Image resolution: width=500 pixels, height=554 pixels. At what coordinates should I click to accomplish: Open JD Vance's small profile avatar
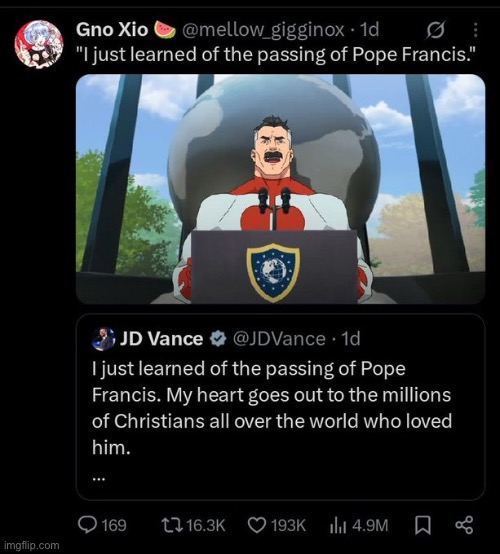[104, 339]
